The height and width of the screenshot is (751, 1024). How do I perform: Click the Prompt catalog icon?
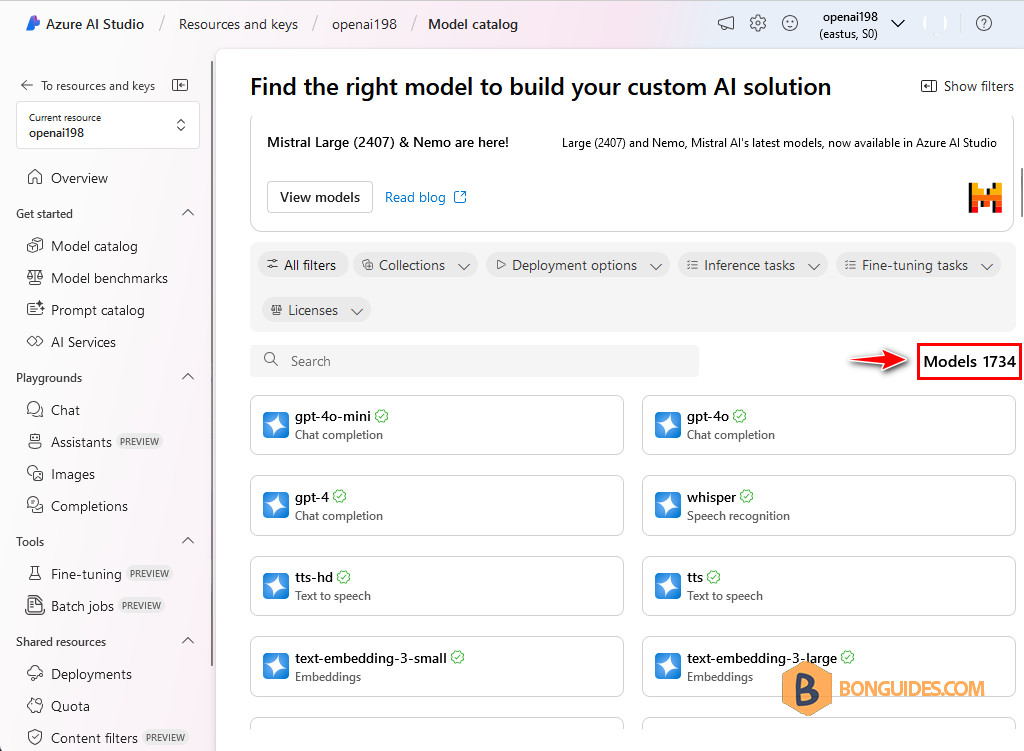35,310
